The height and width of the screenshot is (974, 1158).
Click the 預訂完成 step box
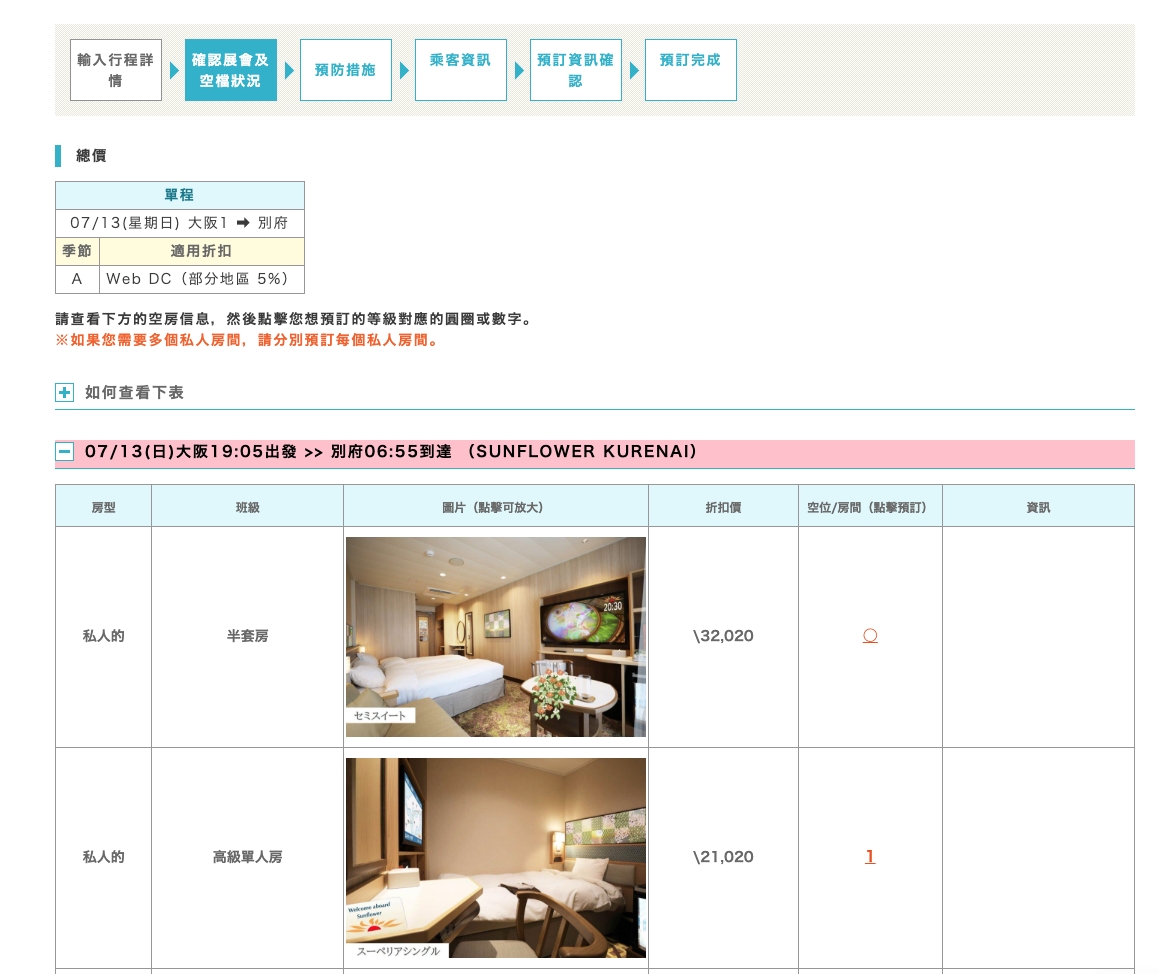point(691,70)
